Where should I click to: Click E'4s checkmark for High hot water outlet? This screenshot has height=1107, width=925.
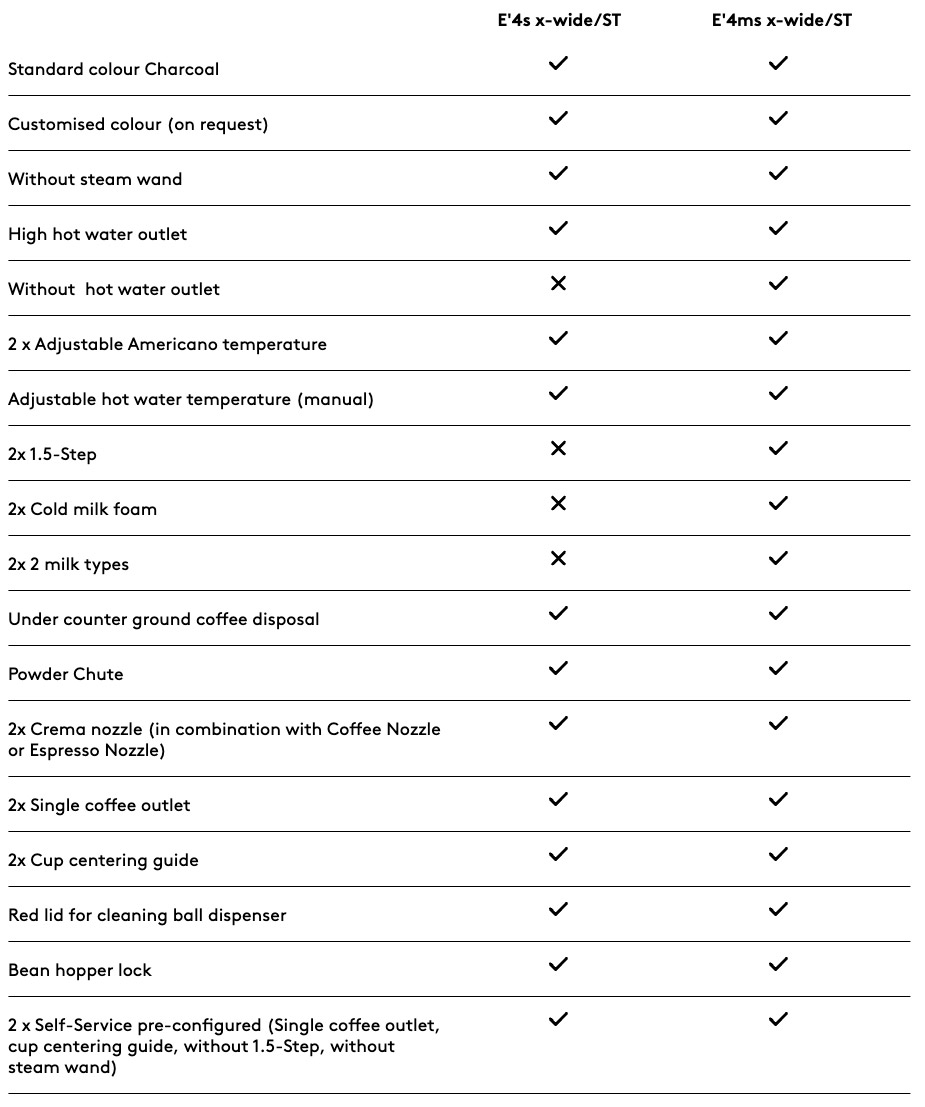(558, 229)
